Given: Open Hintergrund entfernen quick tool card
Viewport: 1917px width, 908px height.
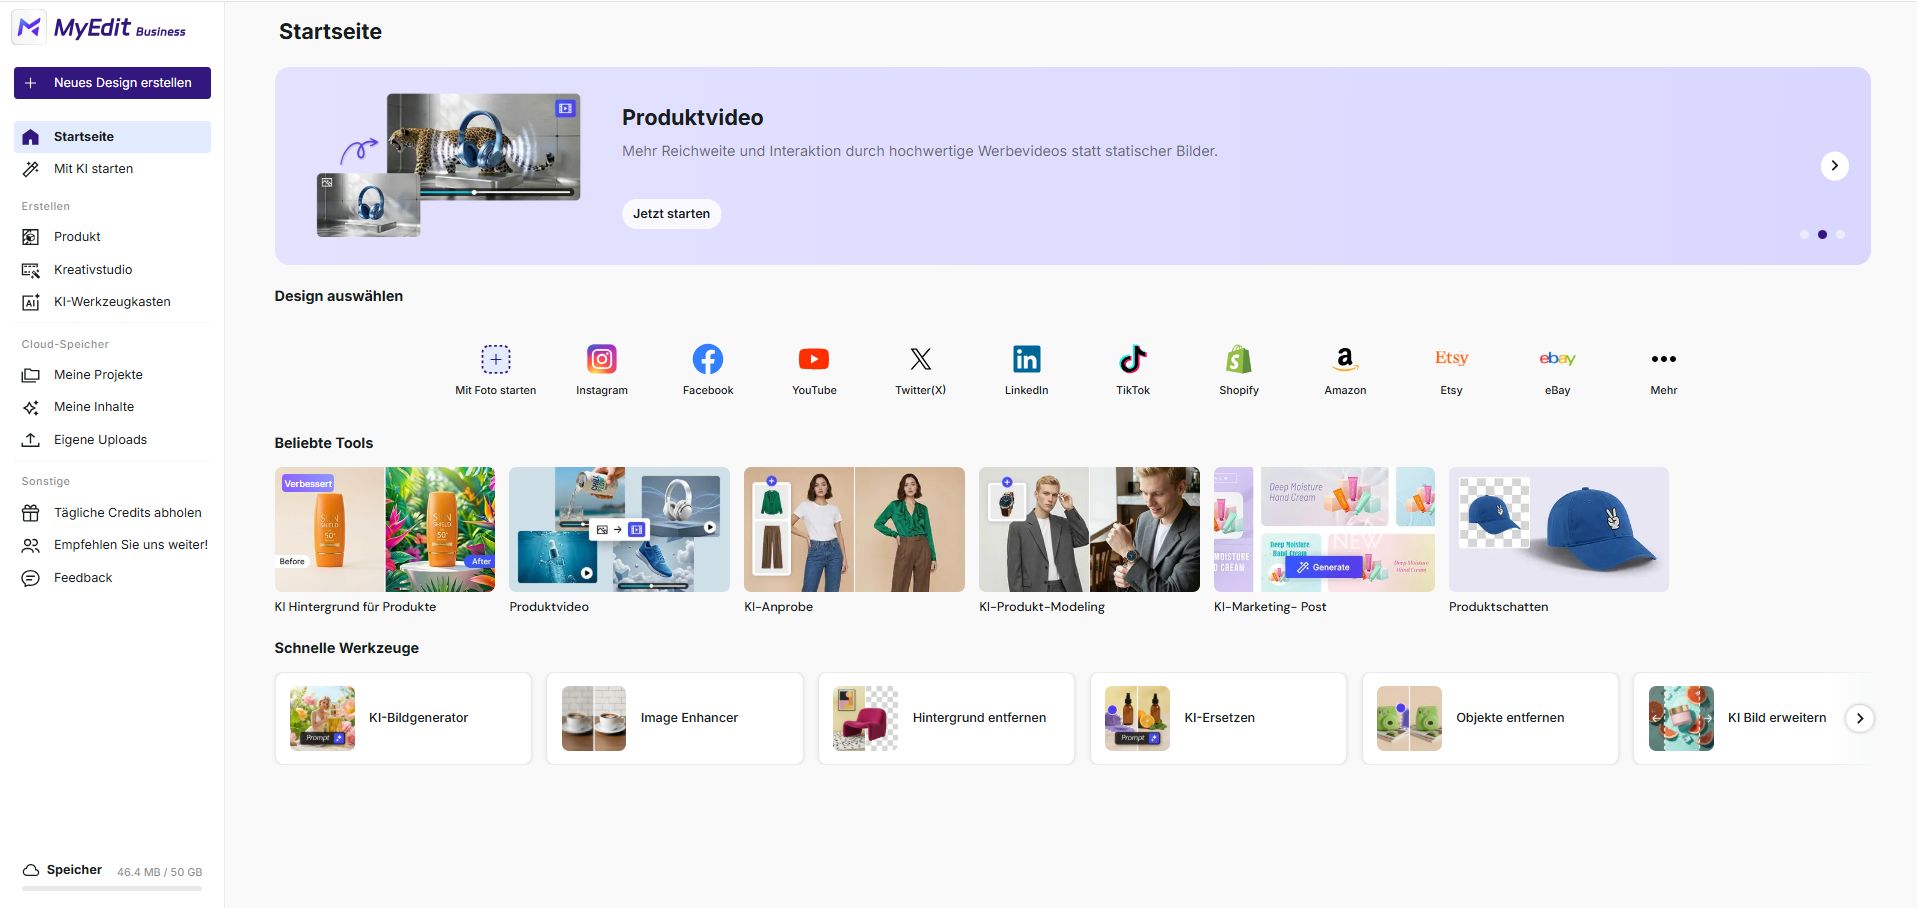Looking at the screenshot, I should [x=946, y=718].
